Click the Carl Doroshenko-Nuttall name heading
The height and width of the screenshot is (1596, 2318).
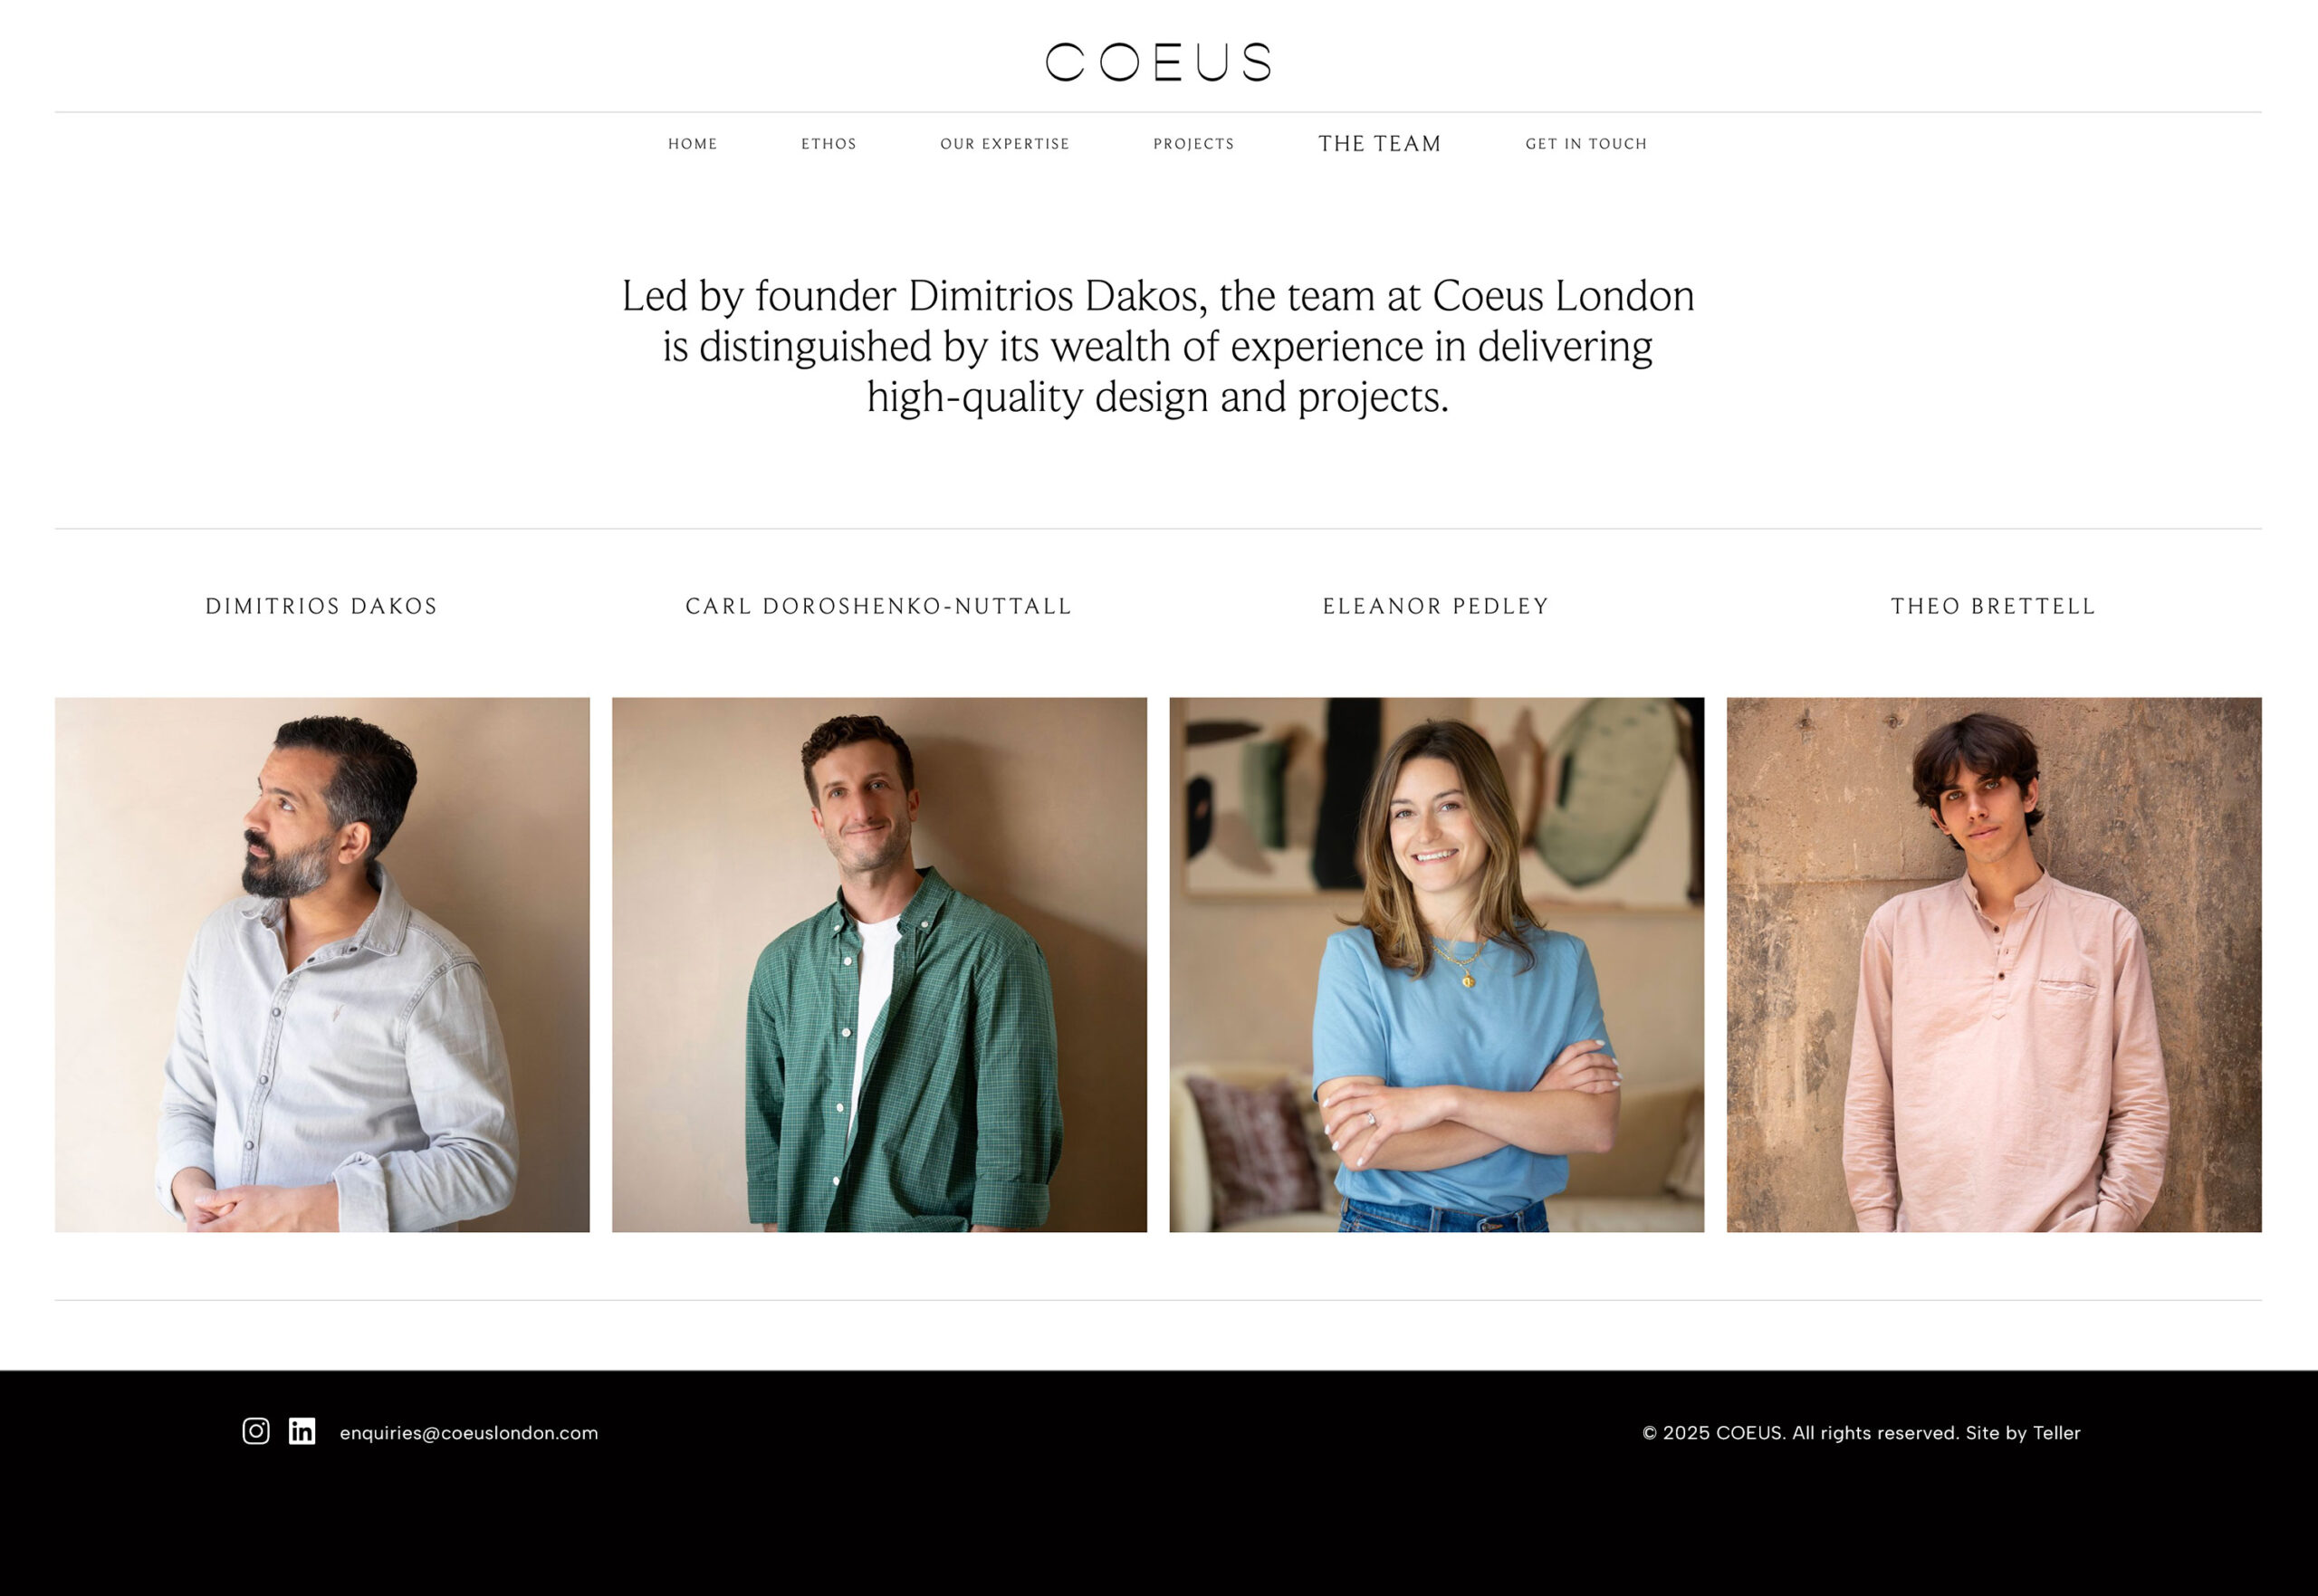pos(879,606)
